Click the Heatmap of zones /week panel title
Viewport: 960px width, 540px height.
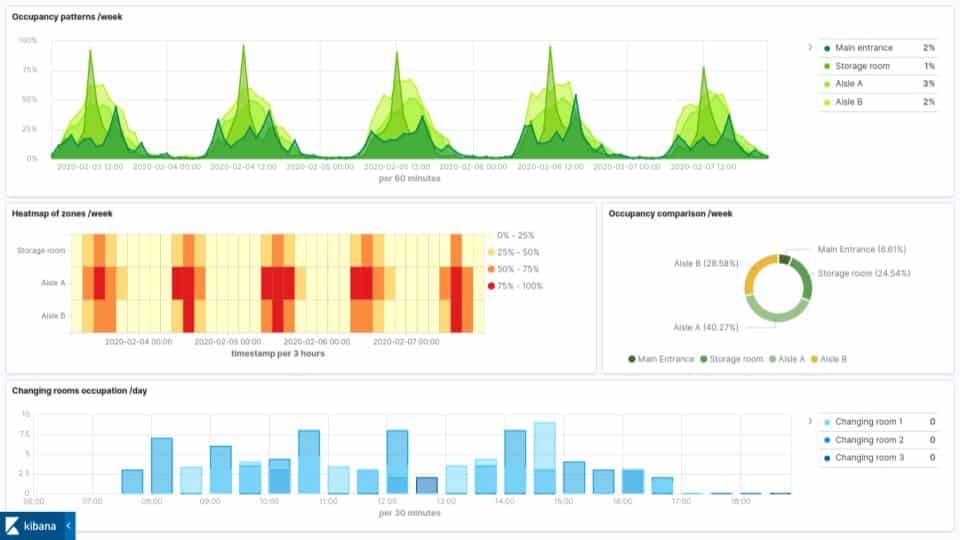pos(62,214)
